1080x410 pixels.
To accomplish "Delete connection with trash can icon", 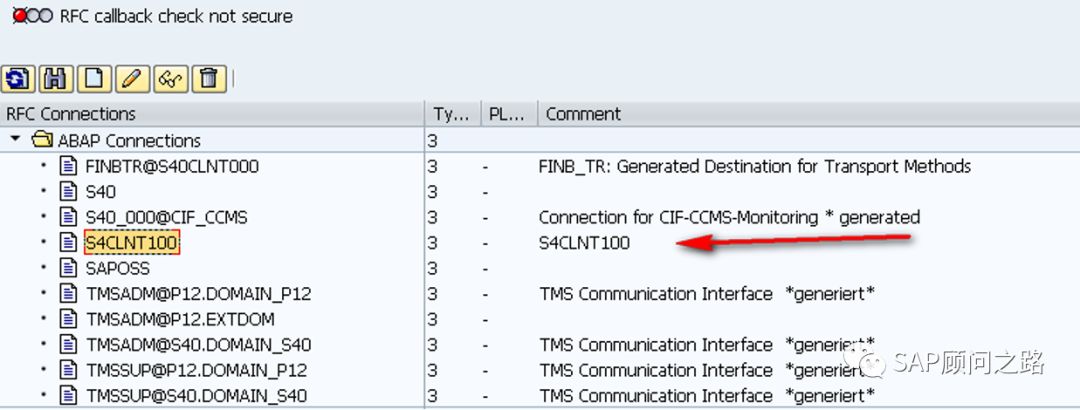I will point(208,78).
